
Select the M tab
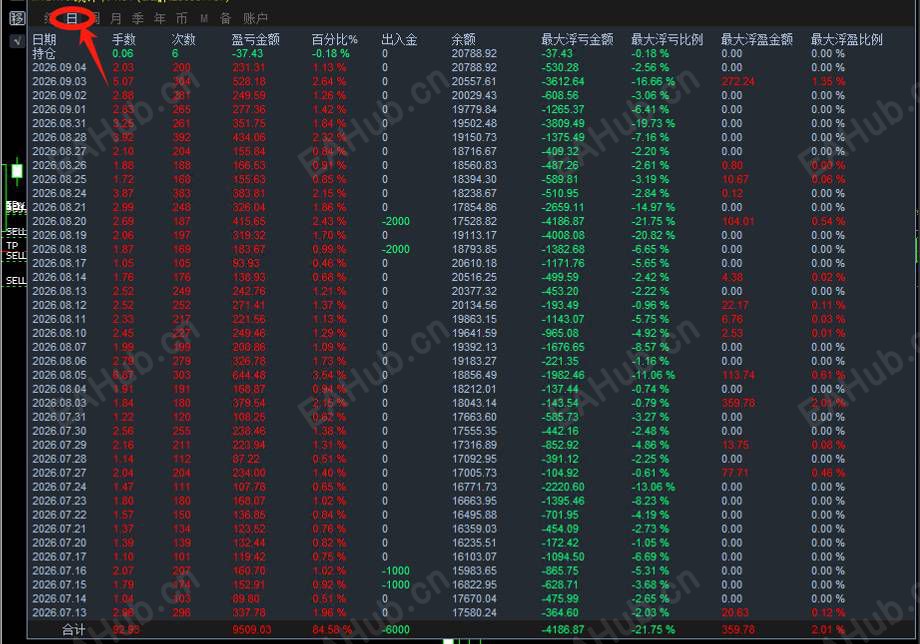coord(204,19)
